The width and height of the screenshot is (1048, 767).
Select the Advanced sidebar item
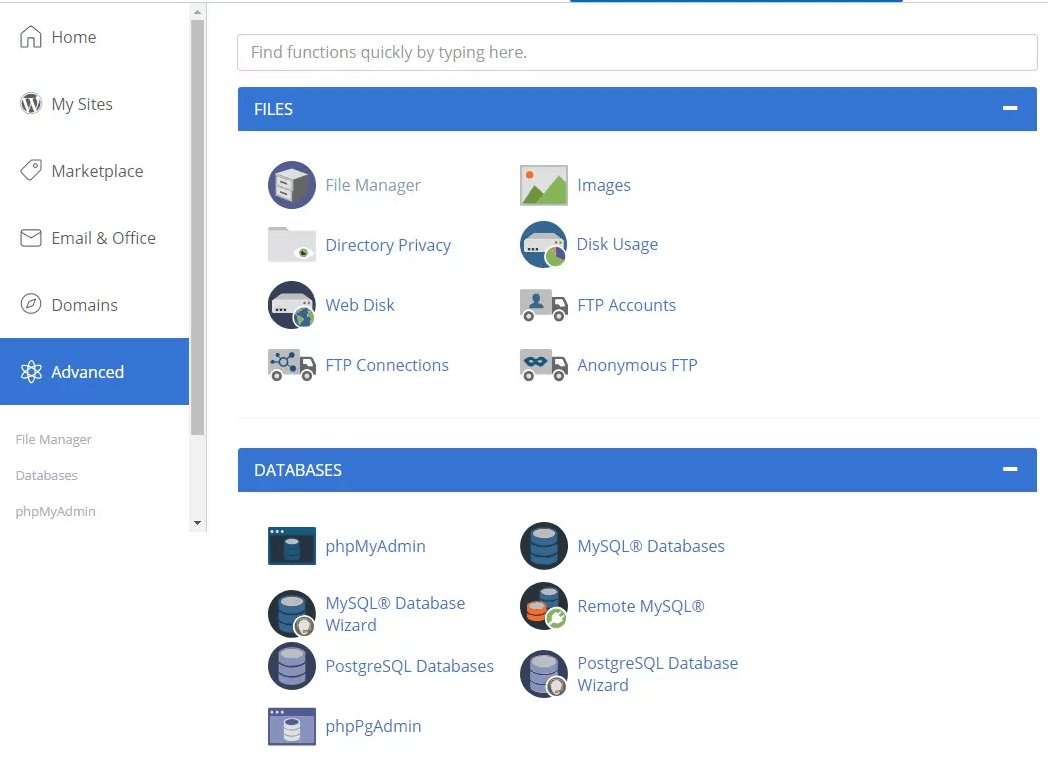click(x=94, y=371)
